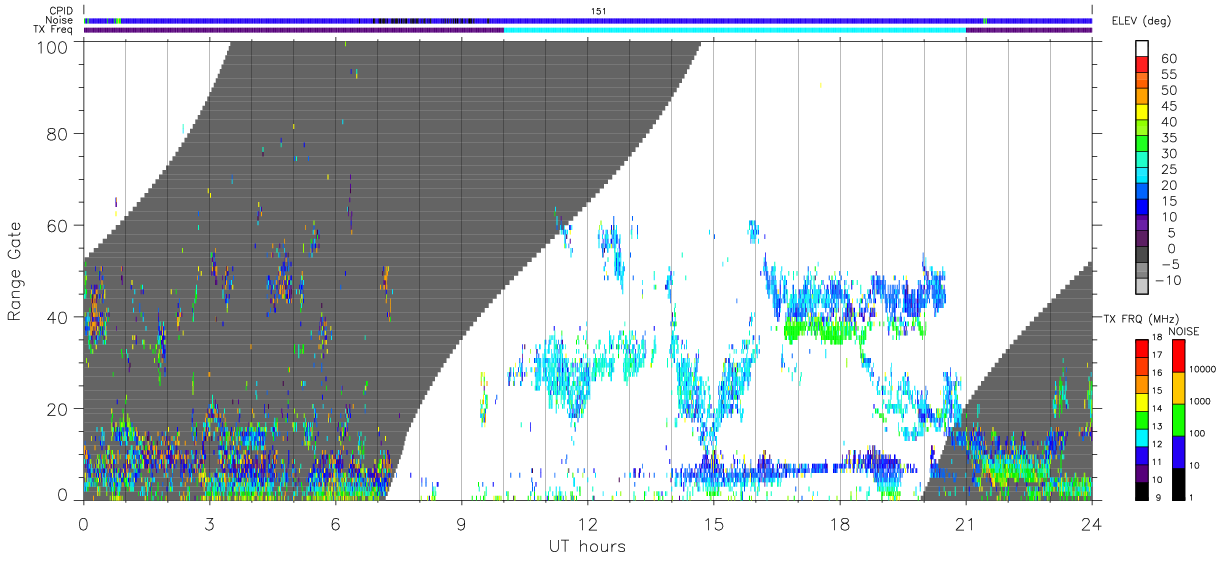Click the CPID label at top left
Viewport: 1228px width, 567px height.
pos(60,11)
